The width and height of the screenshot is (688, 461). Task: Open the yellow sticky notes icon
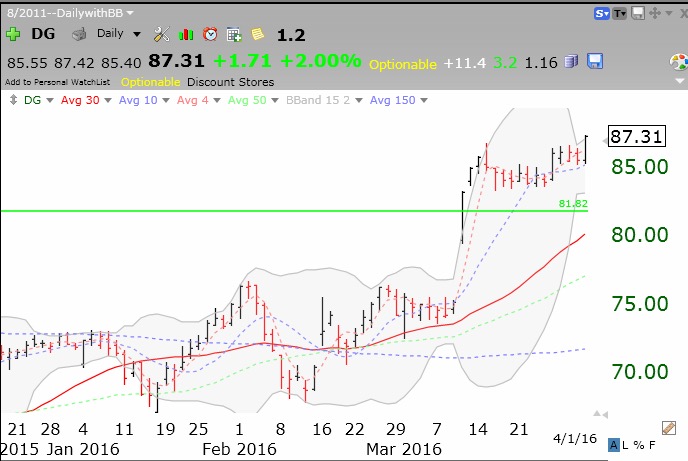pos(256,34)
